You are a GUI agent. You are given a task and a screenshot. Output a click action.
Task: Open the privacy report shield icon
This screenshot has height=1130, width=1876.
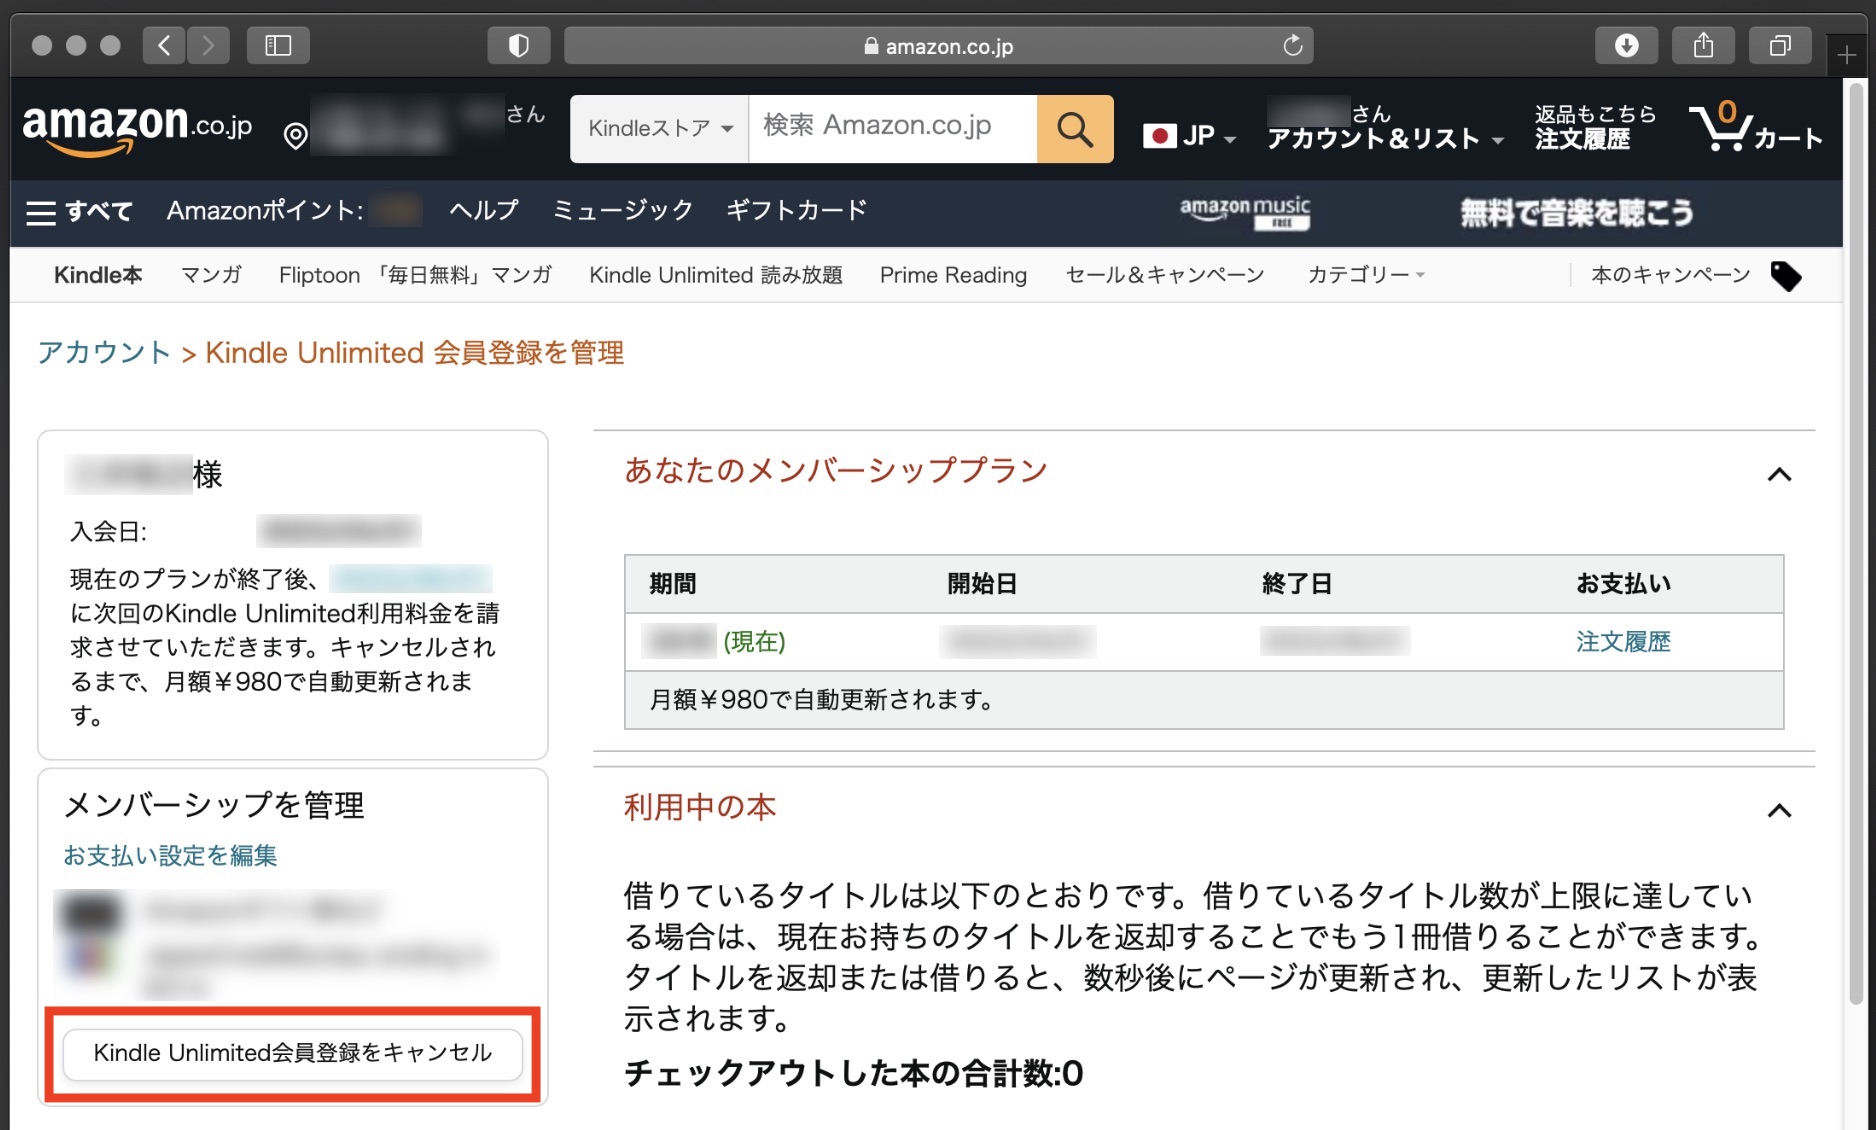[x=518, y=45]
